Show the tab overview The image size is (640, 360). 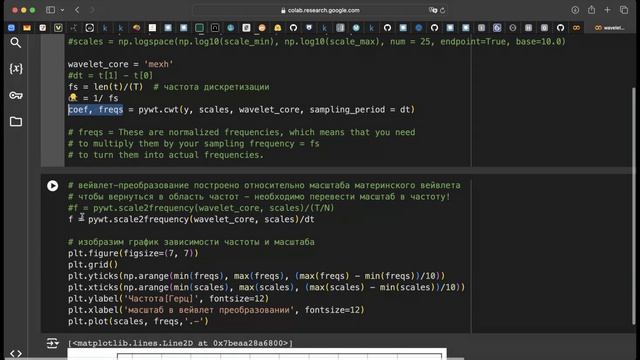pyautogui.click(x=624, y=10)
